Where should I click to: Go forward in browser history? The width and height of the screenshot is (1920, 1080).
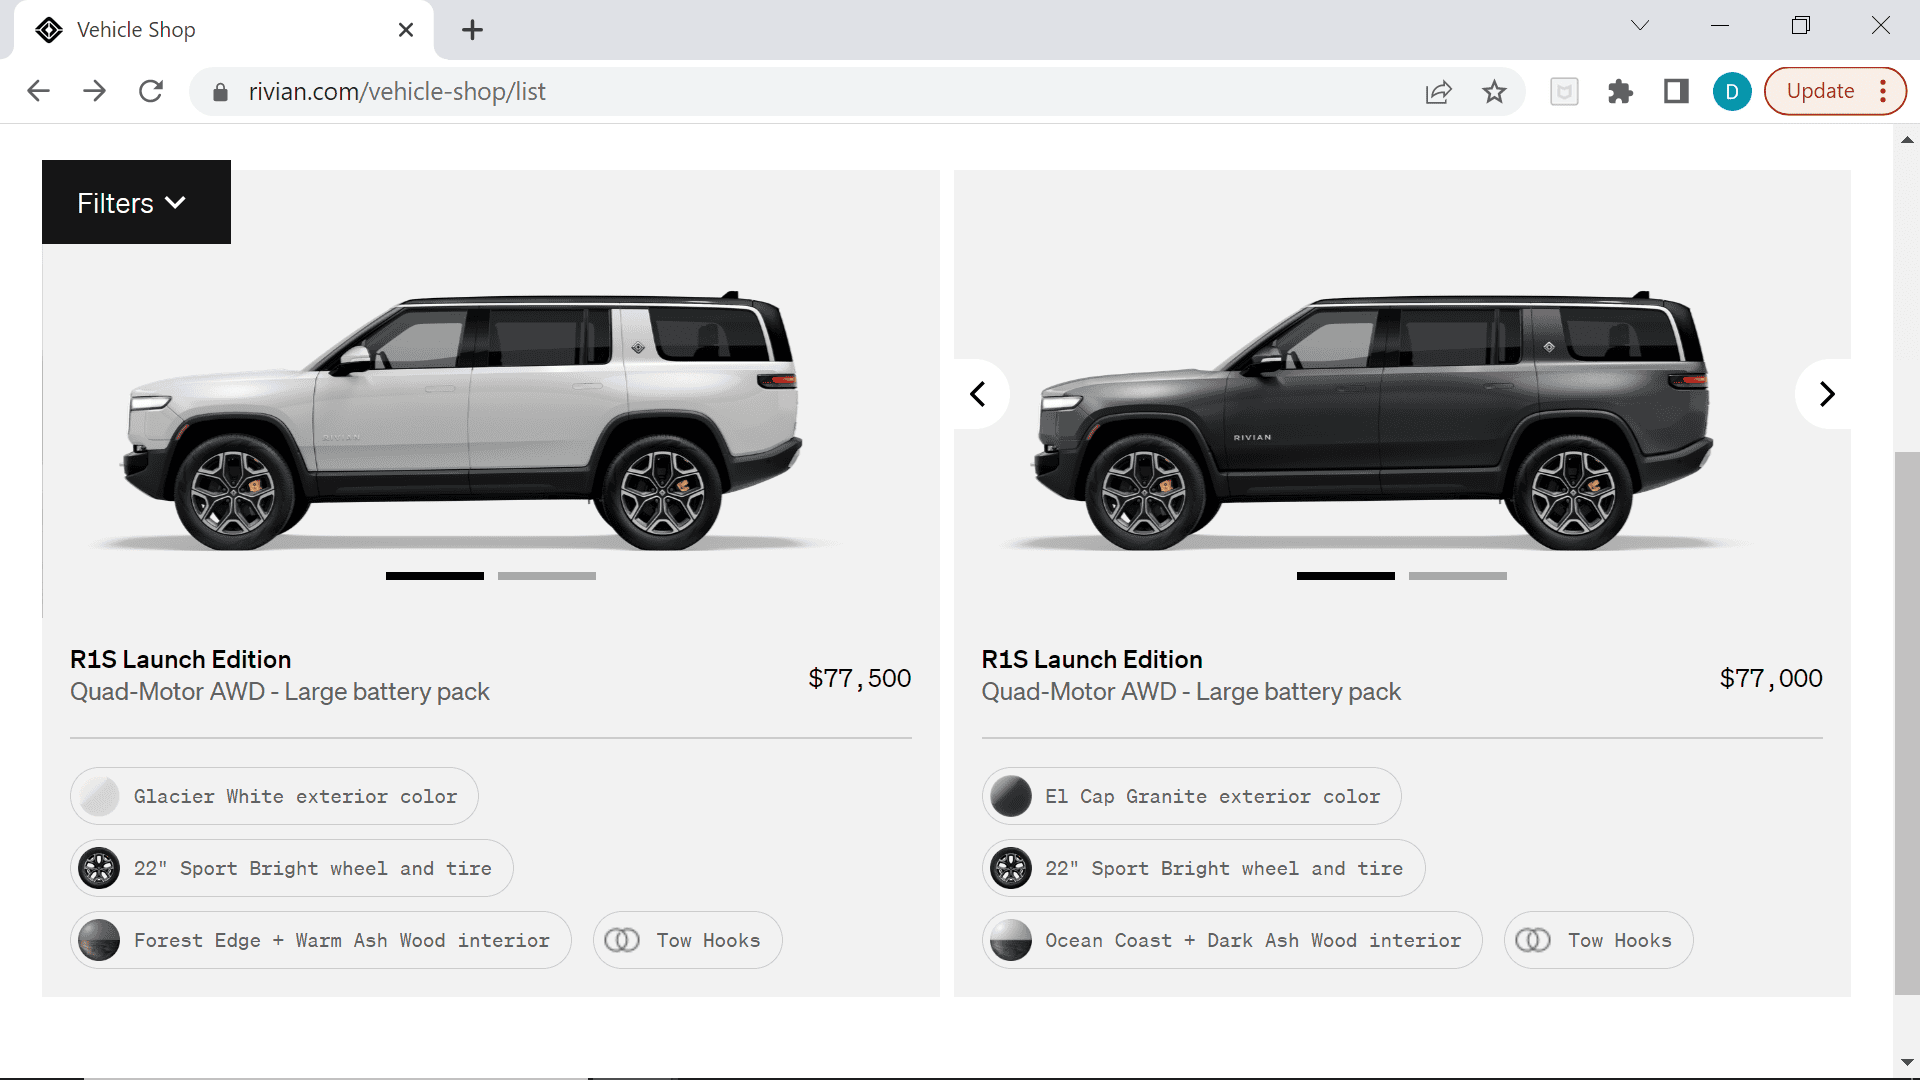(x=95, y=91)
